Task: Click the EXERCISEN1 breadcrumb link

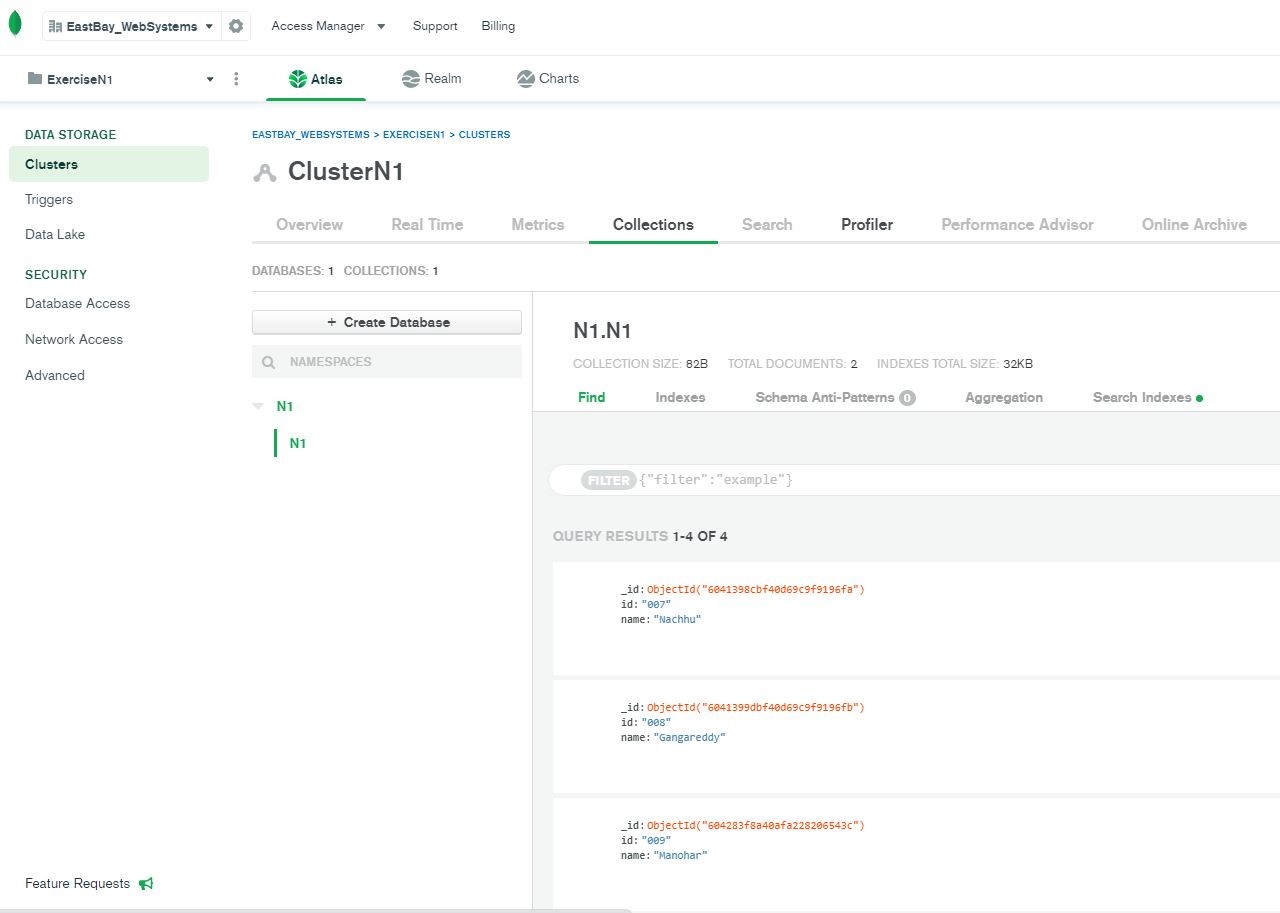Action: tap(414, 134)
